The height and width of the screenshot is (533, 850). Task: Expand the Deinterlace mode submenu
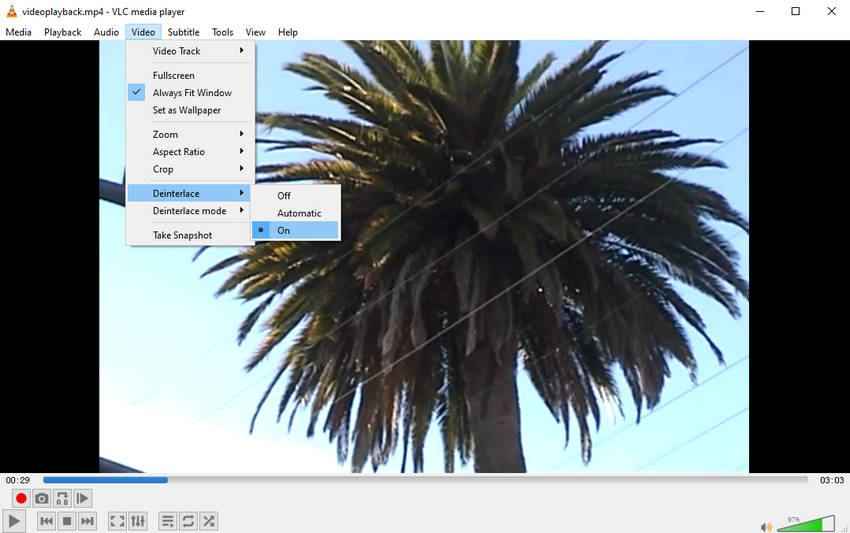tap(190, 211)
